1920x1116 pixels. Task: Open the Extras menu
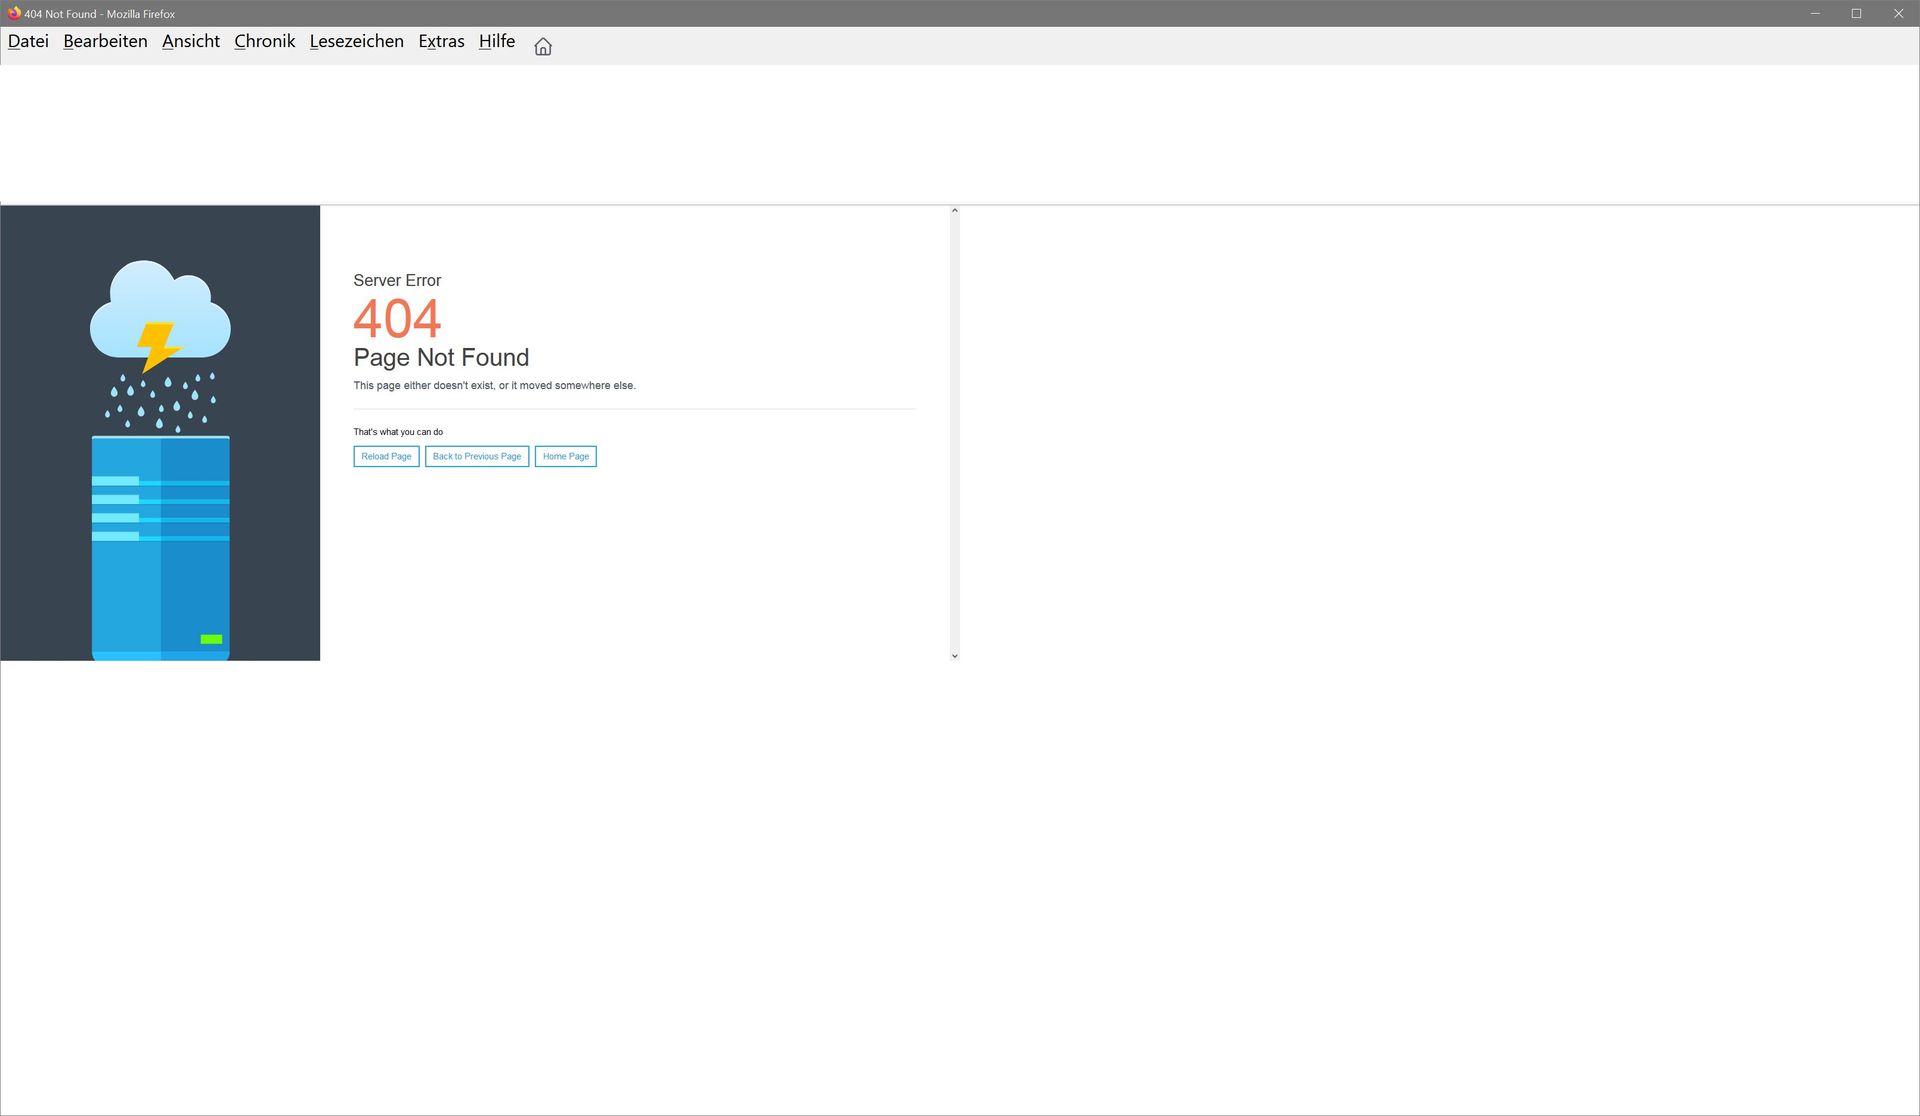(441, 41)
